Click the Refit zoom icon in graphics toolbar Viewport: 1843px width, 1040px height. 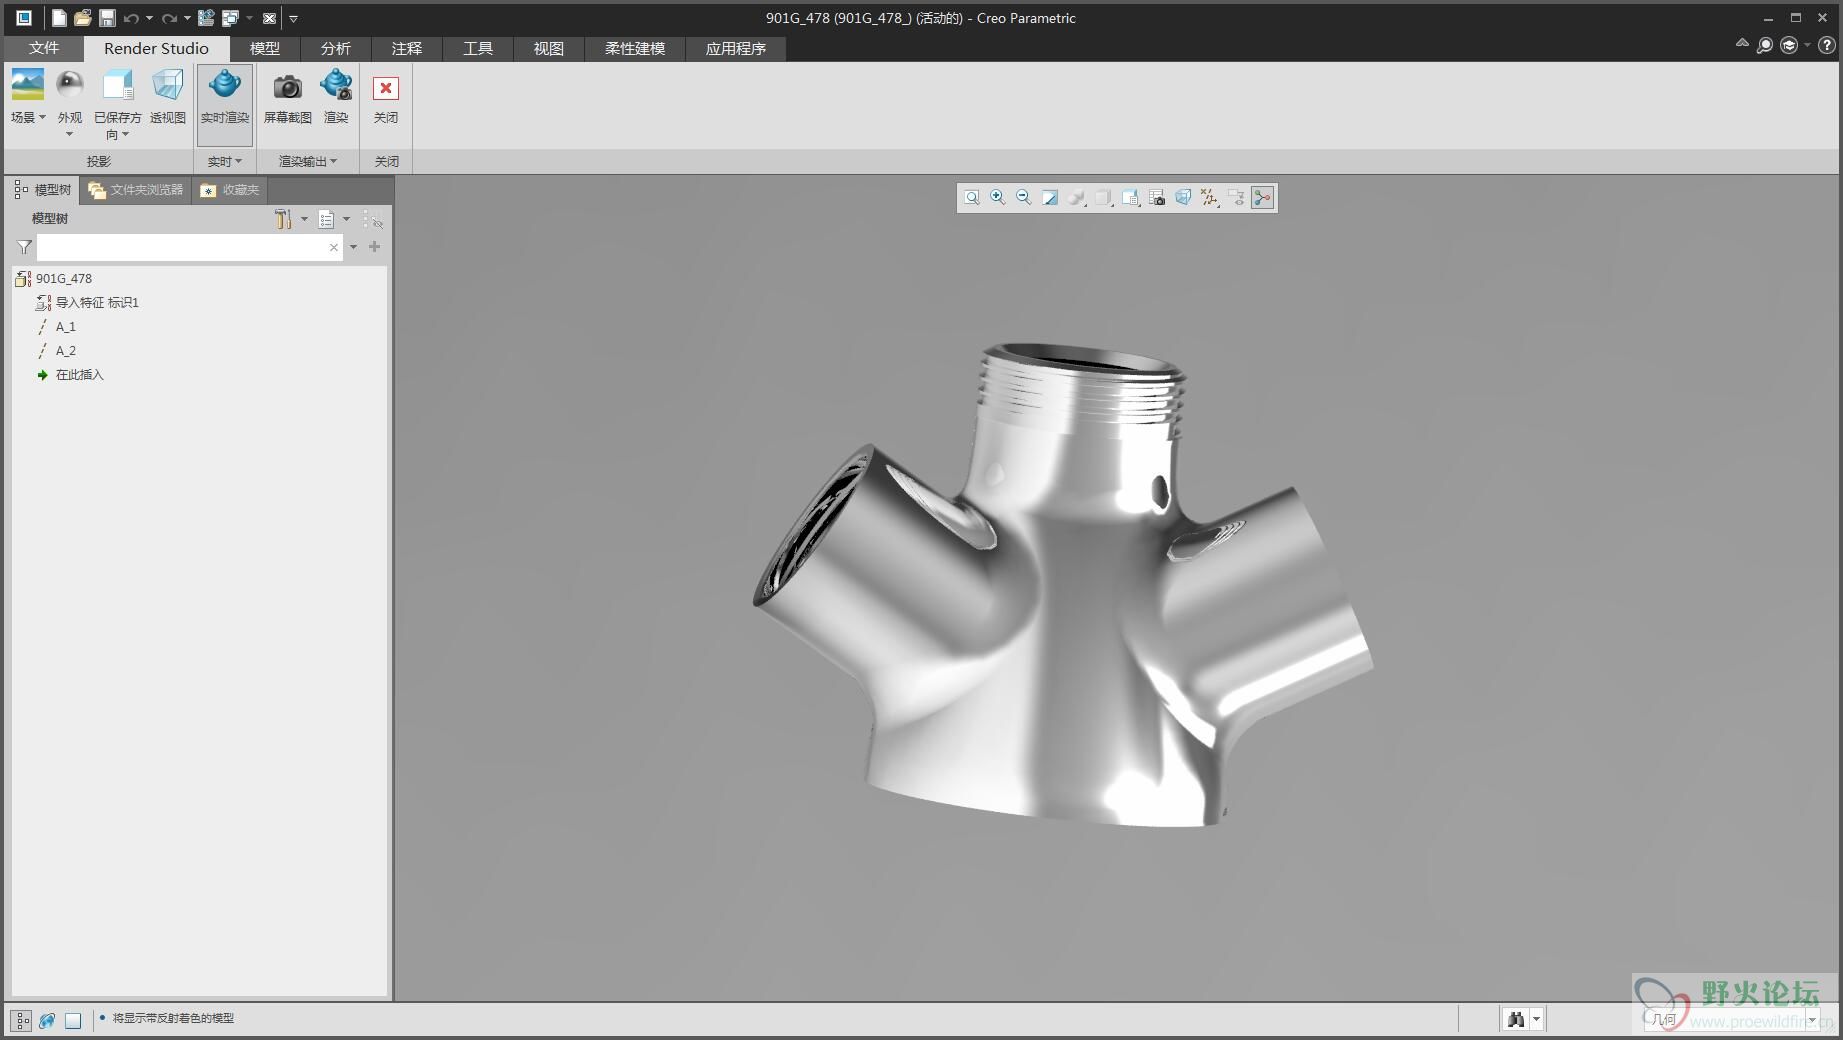point(971,198)
